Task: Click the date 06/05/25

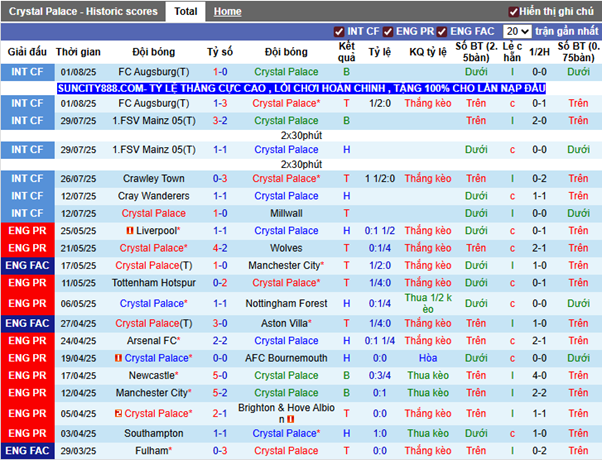Action: tap(78, 304)
